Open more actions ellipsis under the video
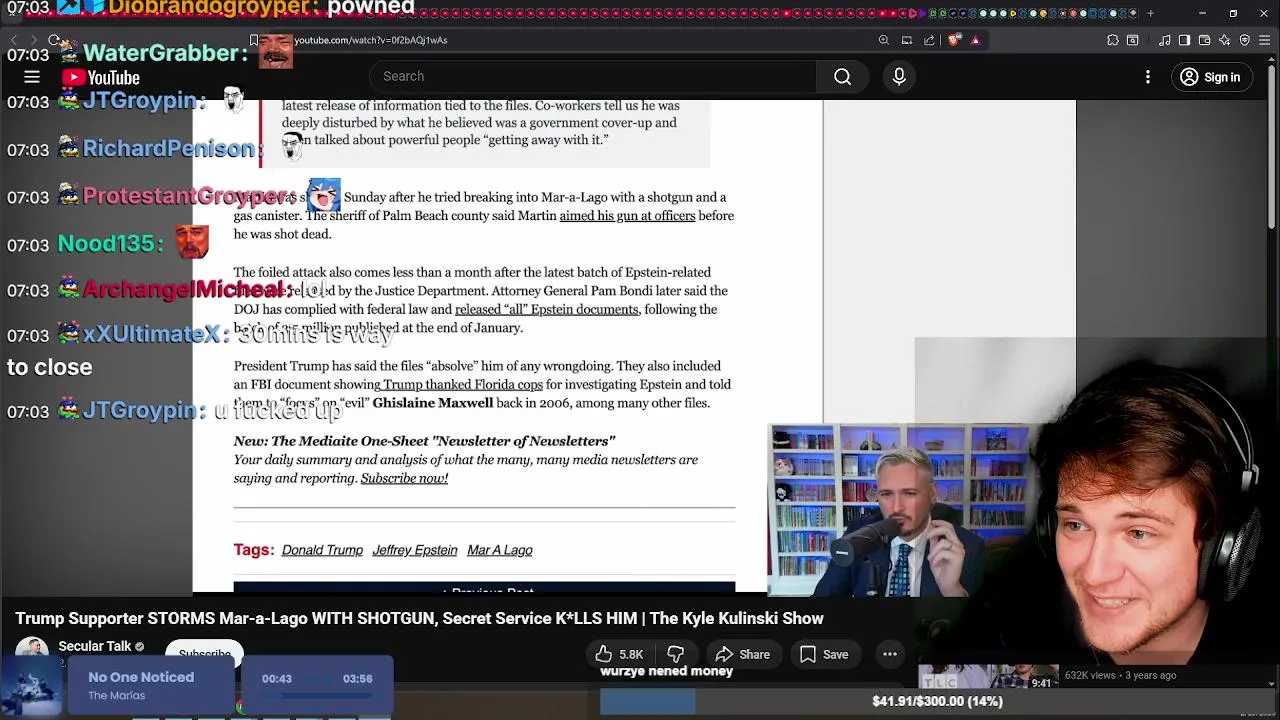 coord(889,654)
